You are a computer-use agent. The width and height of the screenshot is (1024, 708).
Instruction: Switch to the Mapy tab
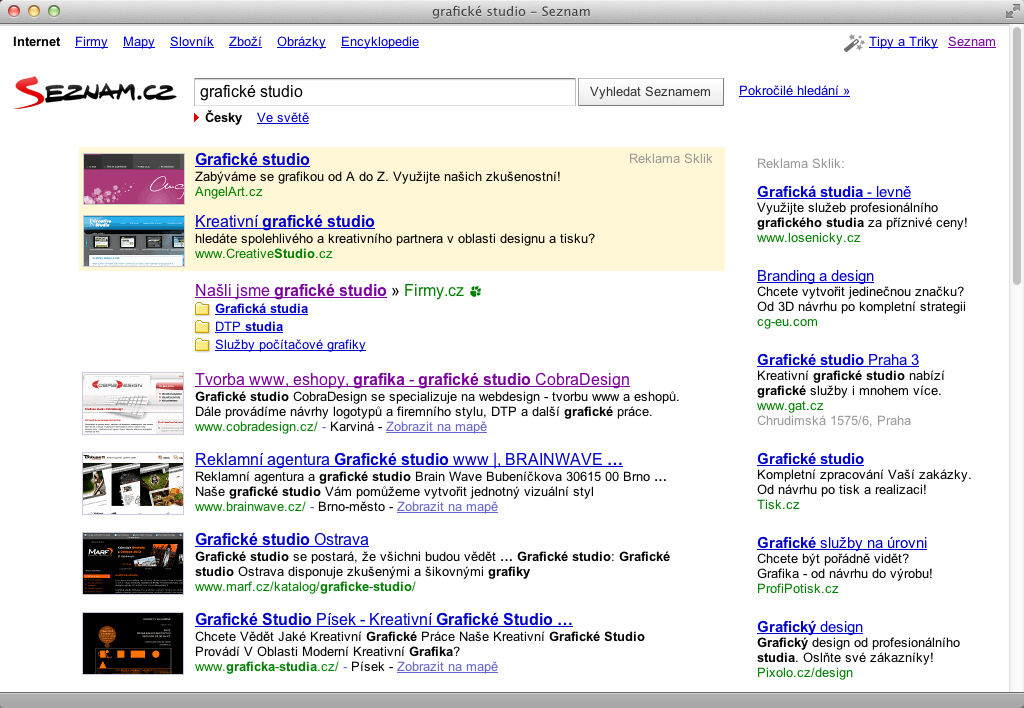138,42
